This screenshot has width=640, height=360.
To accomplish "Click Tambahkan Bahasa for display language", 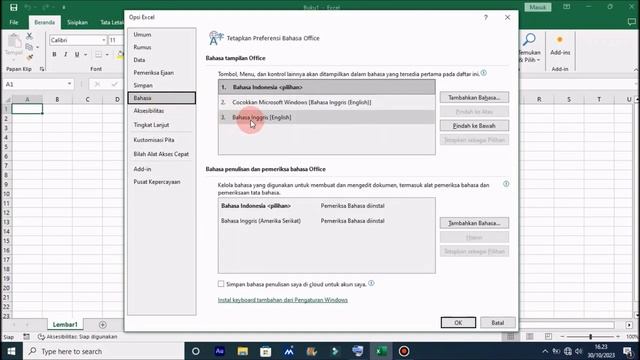I will tap(474, 98).
